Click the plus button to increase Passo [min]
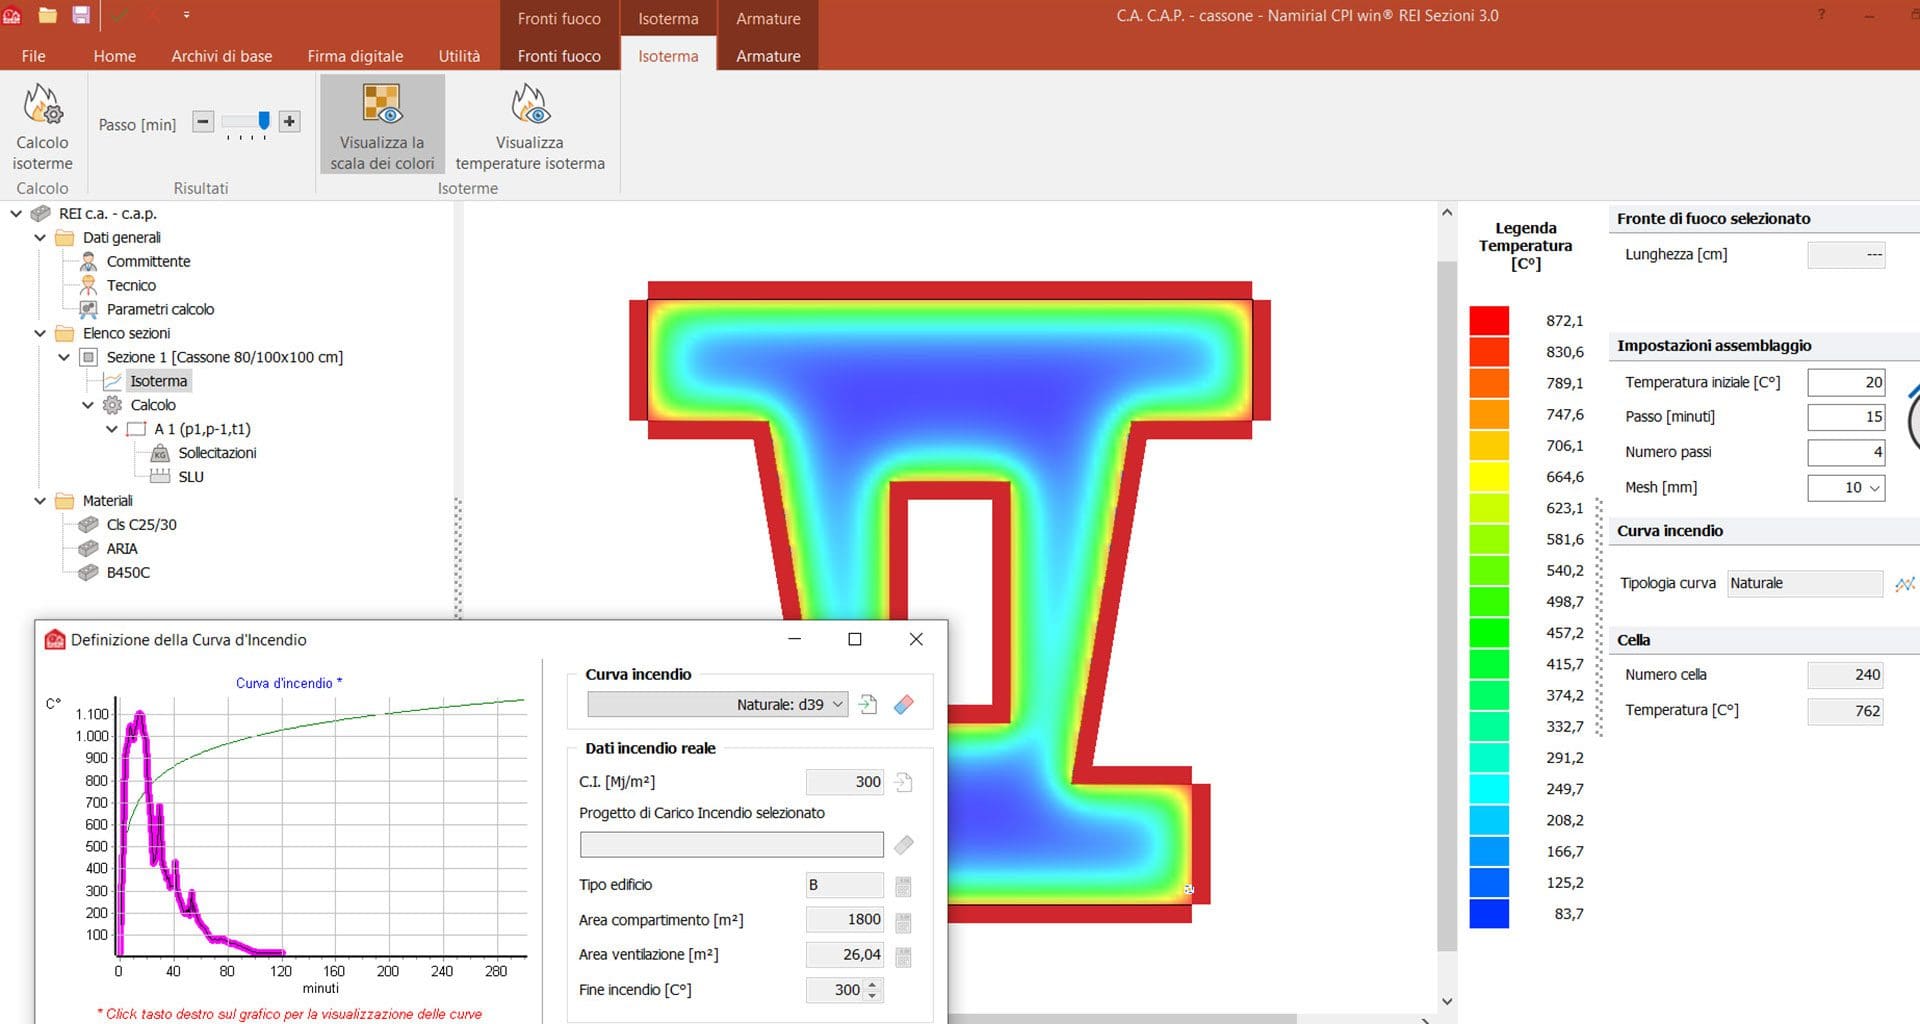The height and width of the screenshot is (1024, 1920). 289,121
